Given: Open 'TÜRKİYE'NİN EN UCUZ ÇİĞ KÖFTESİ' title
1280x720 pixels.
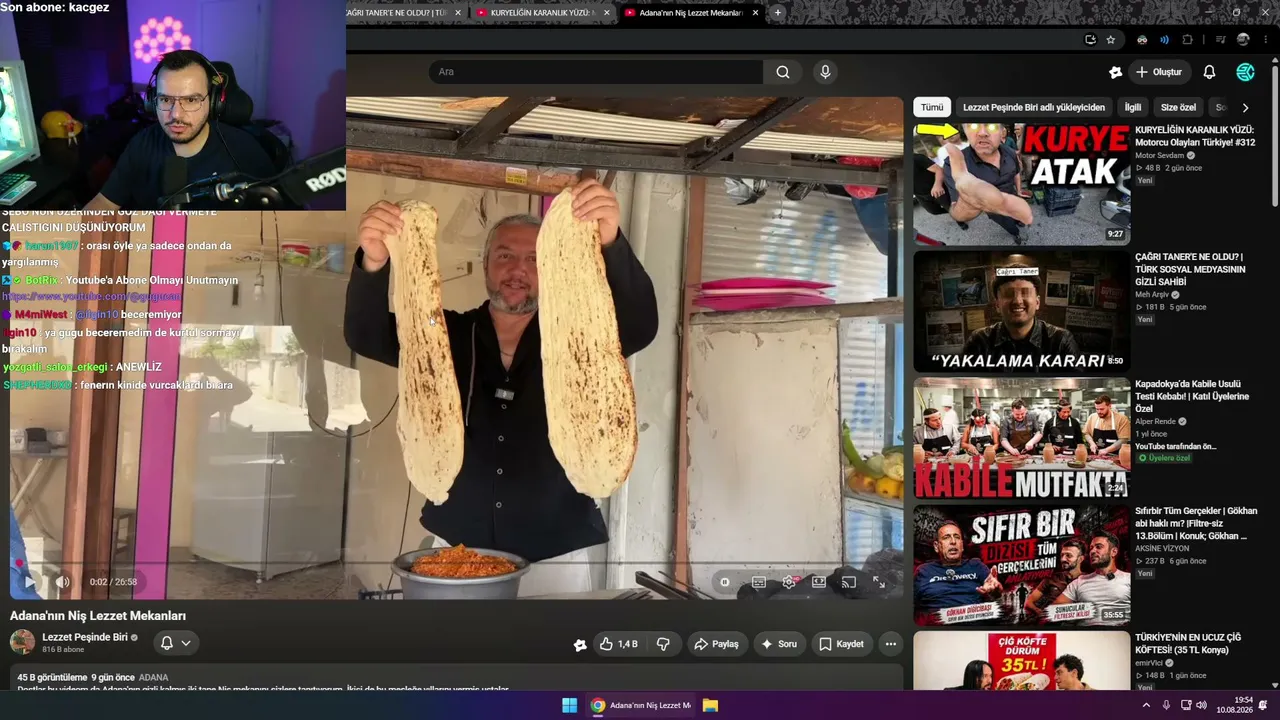Looking at the screenshot, I should (1188, 643).
